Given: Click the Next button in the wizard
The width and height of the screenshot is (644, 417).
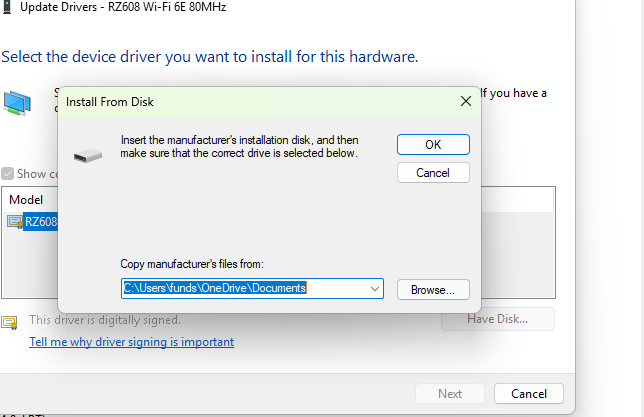Looking at the screenshot, I should pyautogui.click(x=450, y=394).
